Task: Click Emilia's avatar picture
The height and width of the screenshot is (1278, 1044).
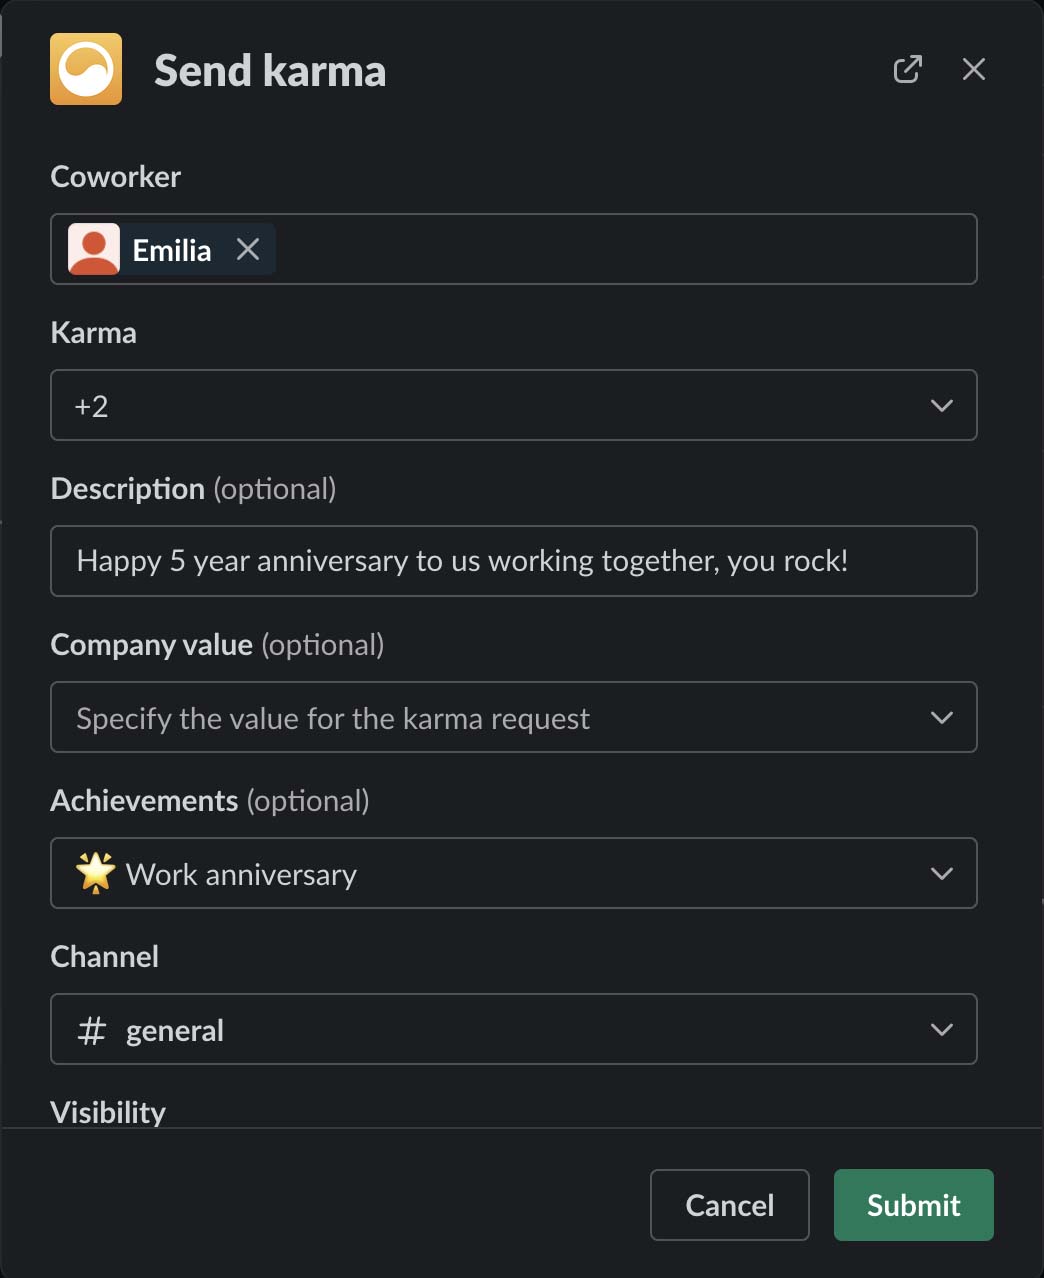Action: pyautogui.click(x=94, y=249)
